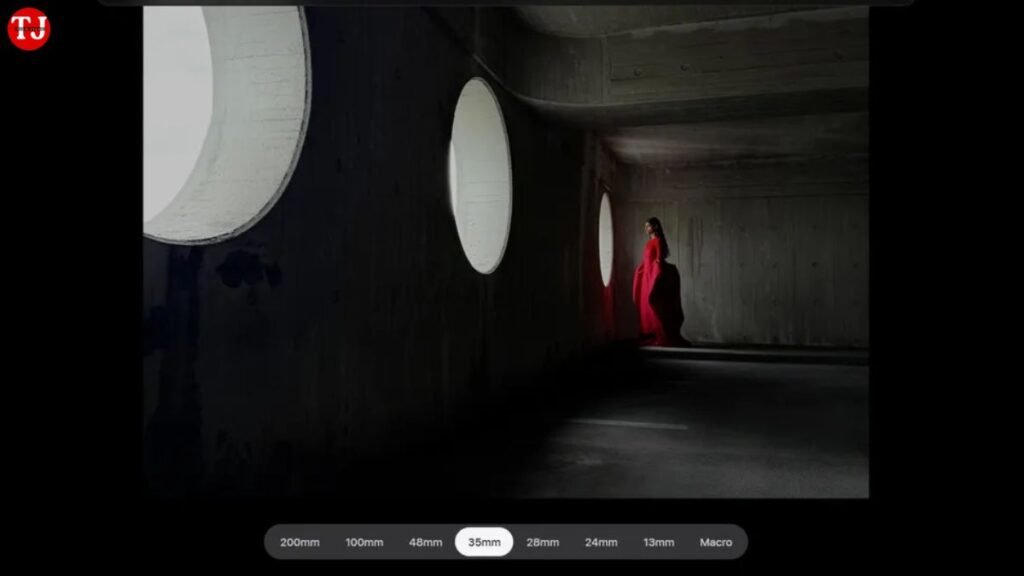The width and height of the screenshot is (1024, 576).
Task: Select the 28mm focal length
Action: tap(542, 542)
